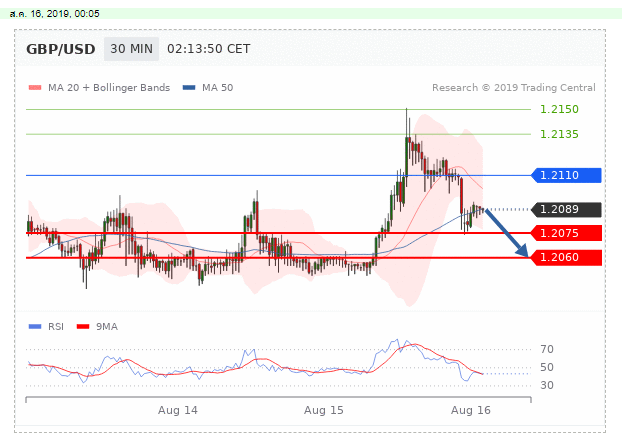Click the red 1.2060 support price tag
This screenshot has width=622, height=448.
point(566,258)
